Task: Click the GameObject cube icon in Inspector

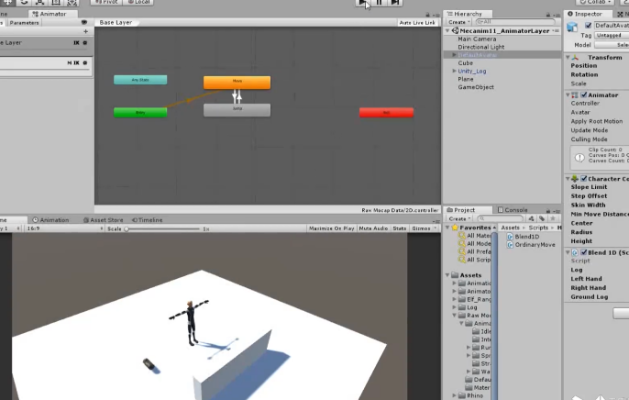Action: 572,26
